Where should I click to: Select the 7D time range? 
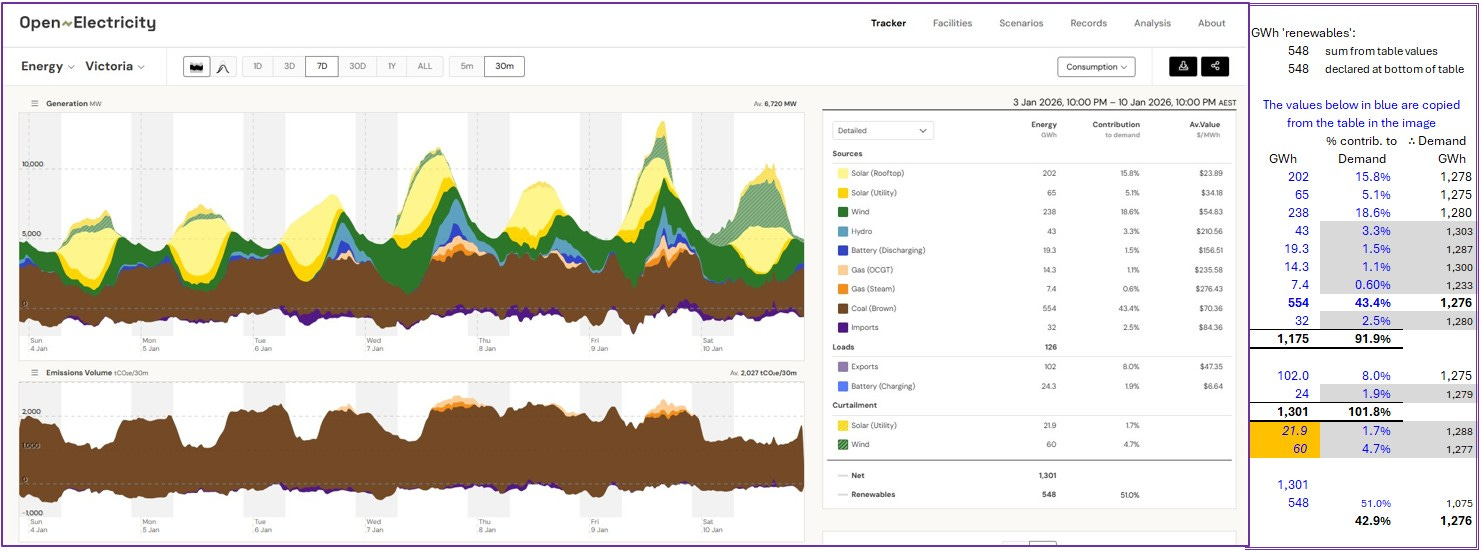pyautogui.click(x=322, y=67)
